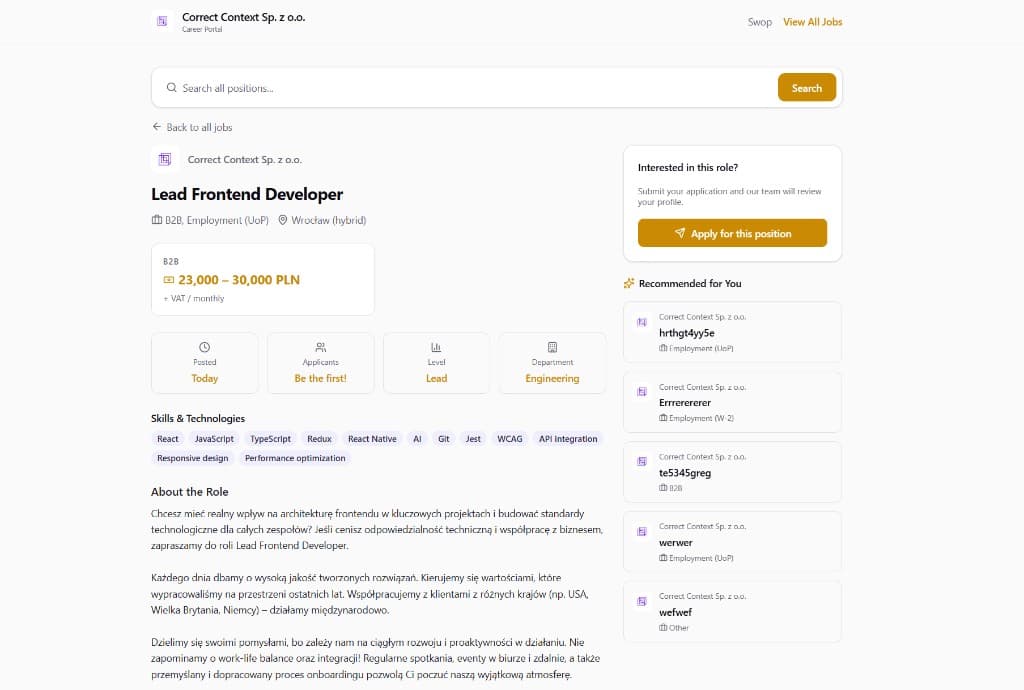Open the View All Jobs page
This screenshot has height=690, width=1024.
click(x=812, y=21)
